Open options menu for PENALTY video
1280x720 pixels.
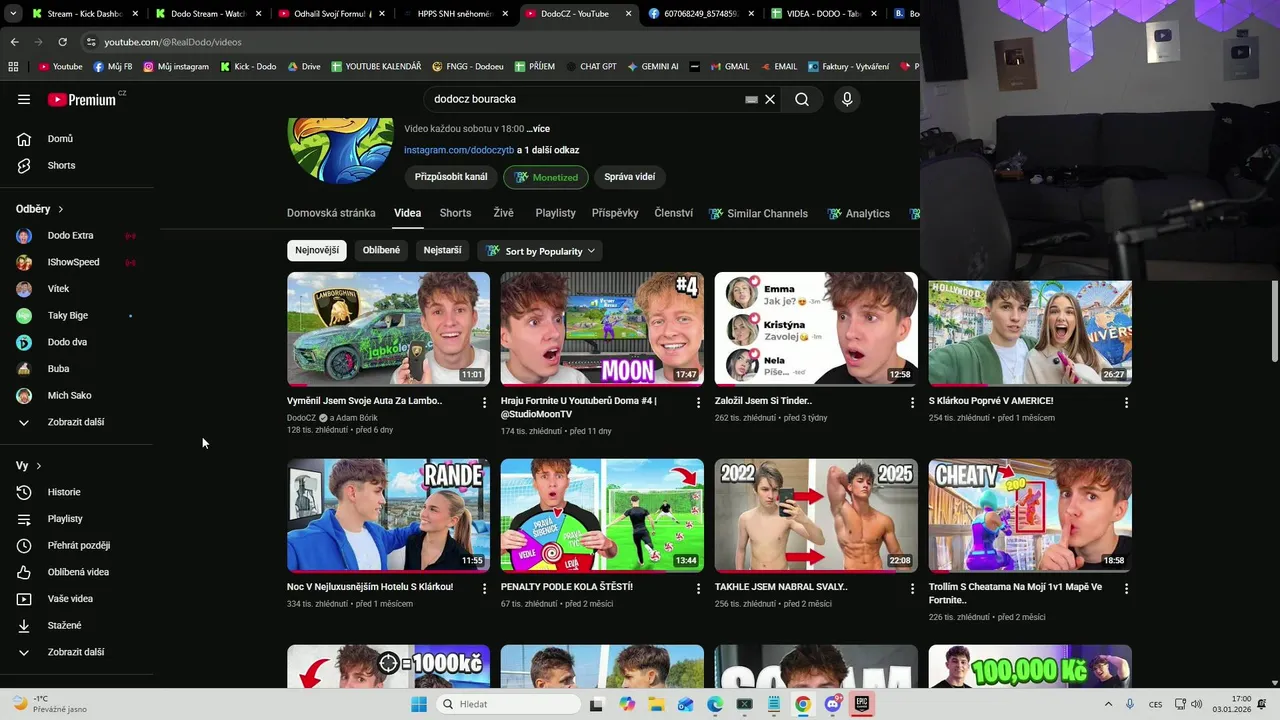tap(698, 589)
